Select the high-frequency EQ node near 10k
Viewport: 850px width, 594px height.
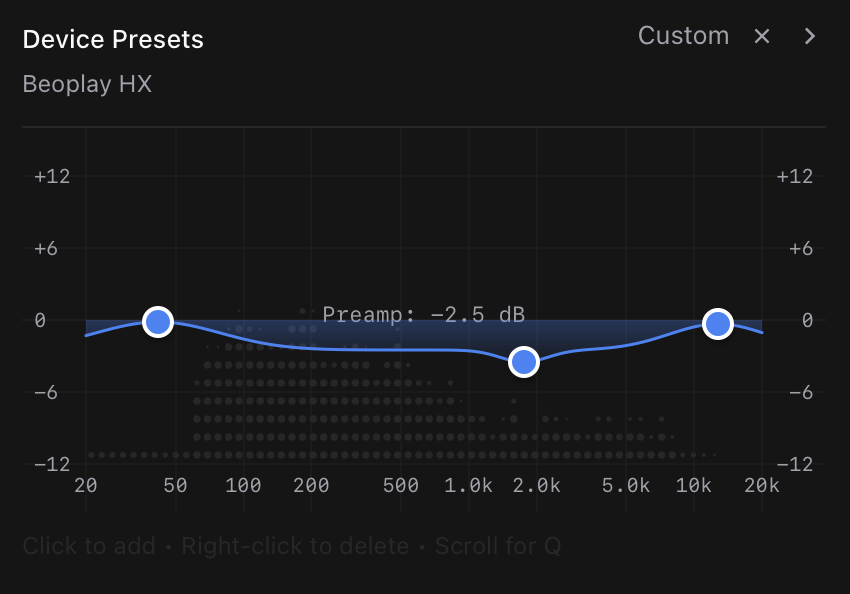click(x=717, y=324)
